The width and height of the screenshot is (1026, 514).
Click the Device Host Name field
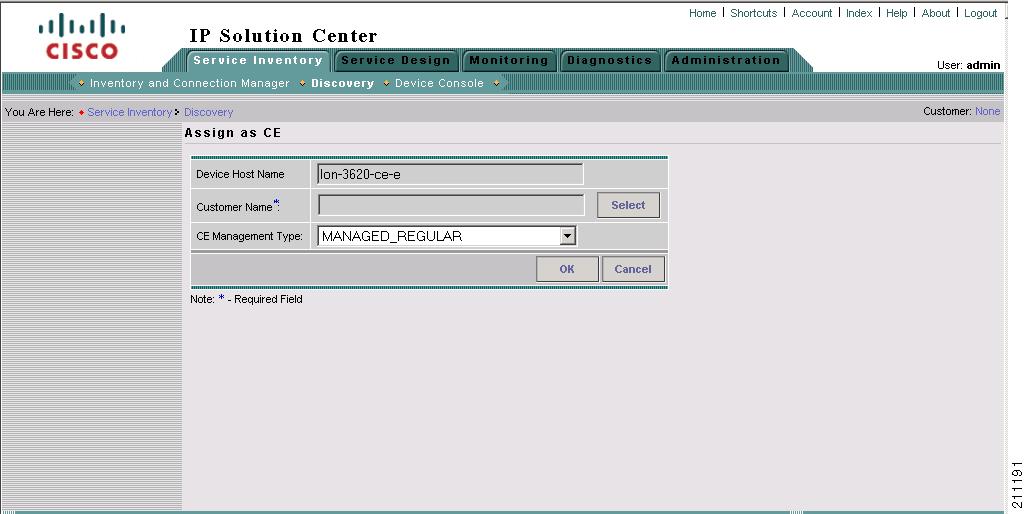[x=450, y=174]
